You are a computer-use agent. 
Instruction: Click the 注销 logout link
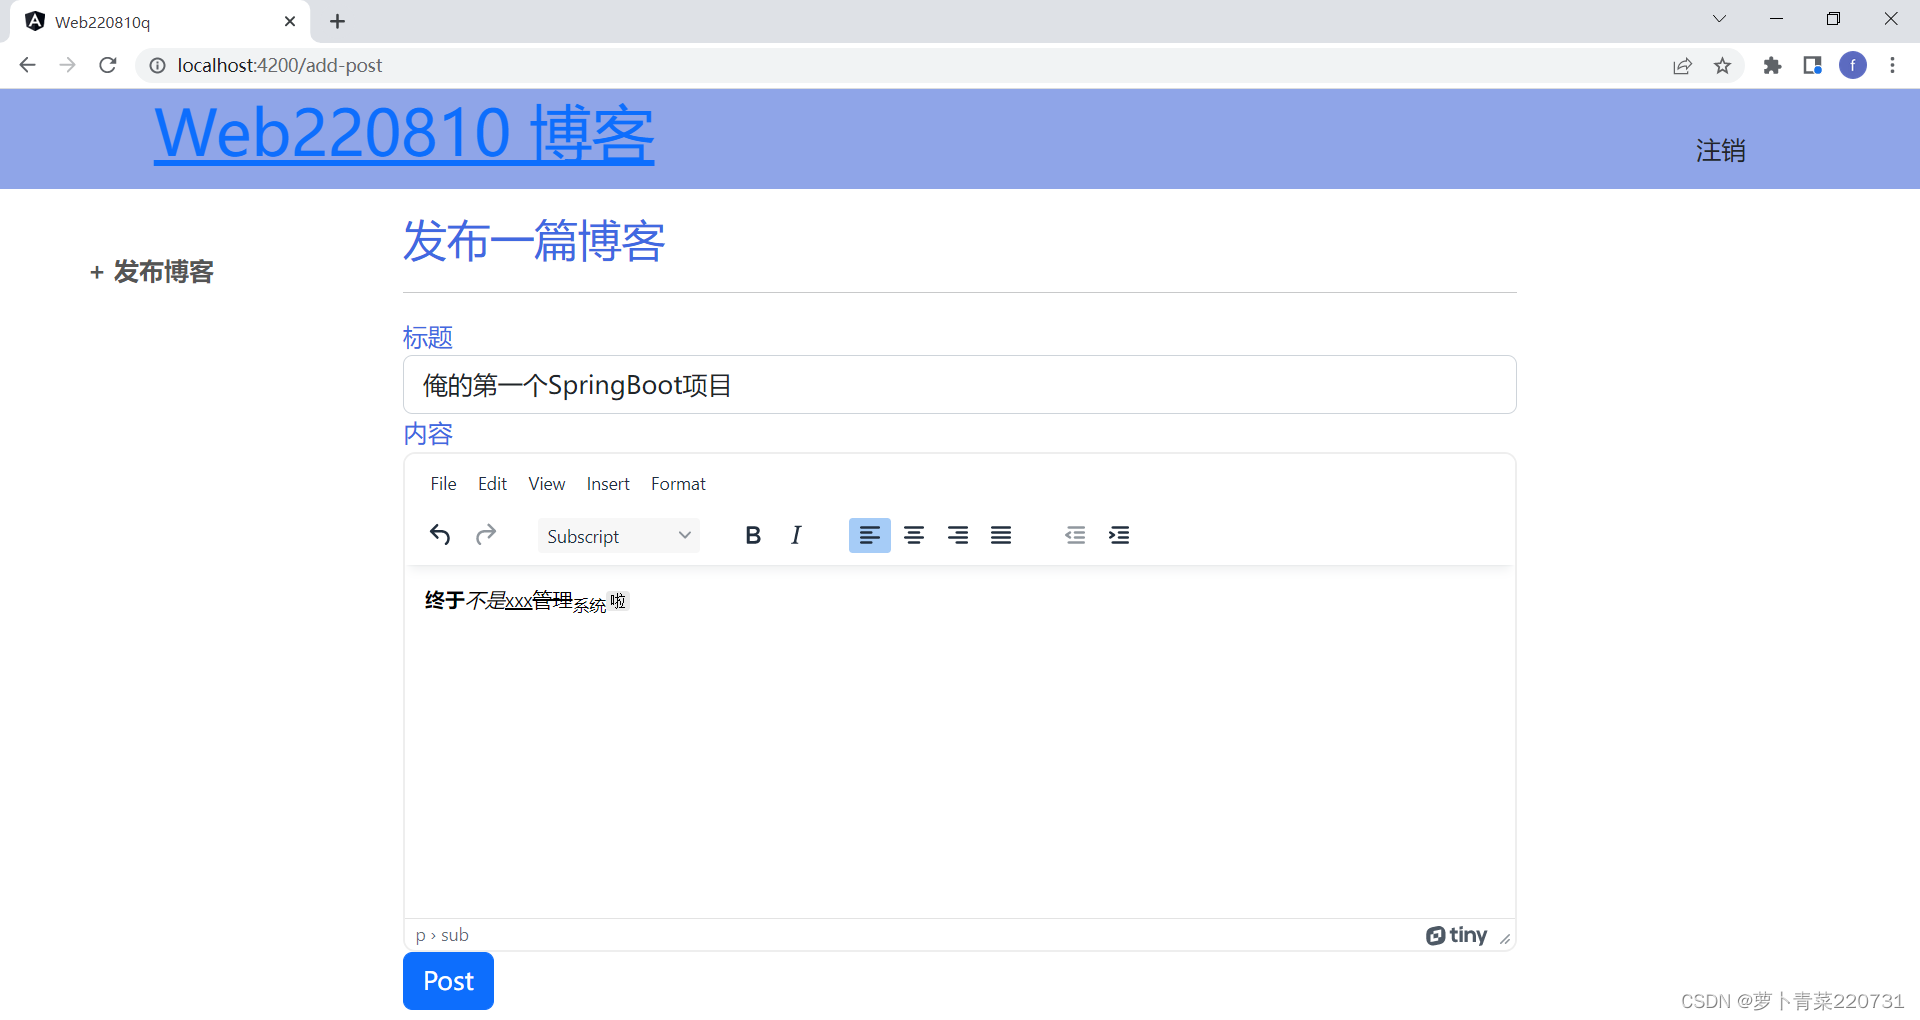point(1720,151)
